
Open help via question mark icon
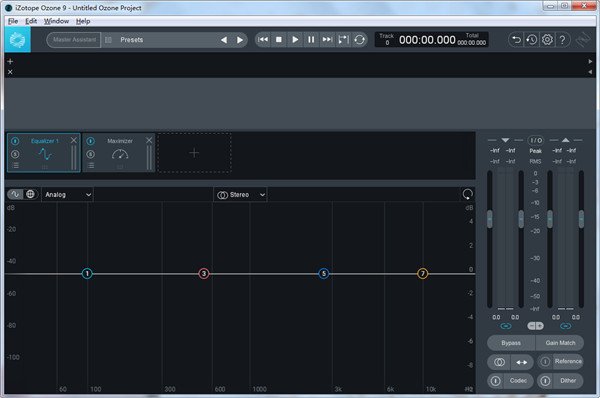[562, 39]
